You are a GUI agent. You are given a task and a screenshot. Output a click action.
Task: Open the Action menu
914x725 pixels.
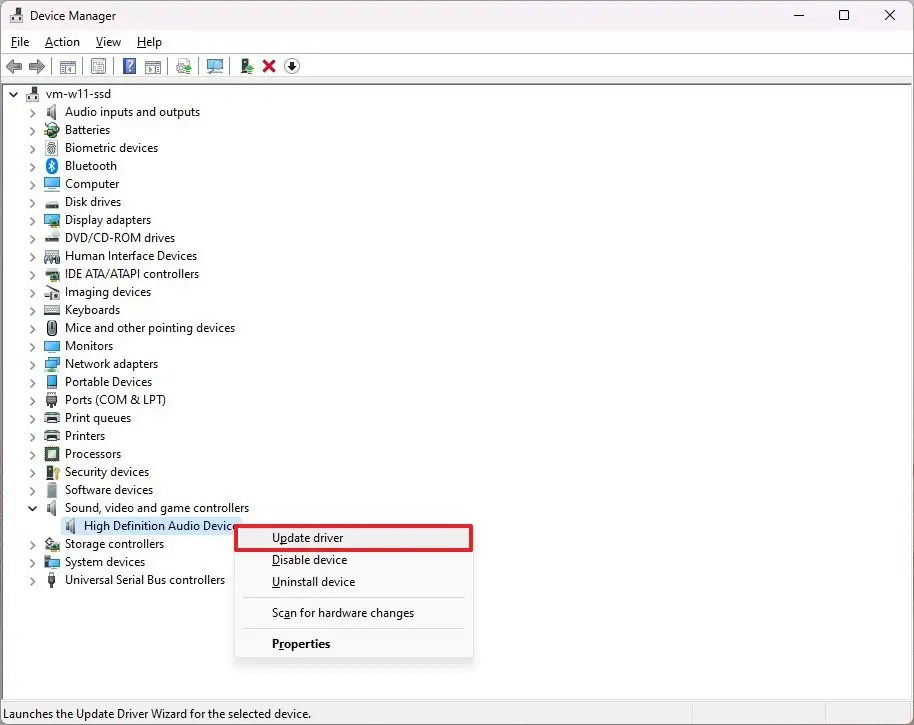pos(62,42)
